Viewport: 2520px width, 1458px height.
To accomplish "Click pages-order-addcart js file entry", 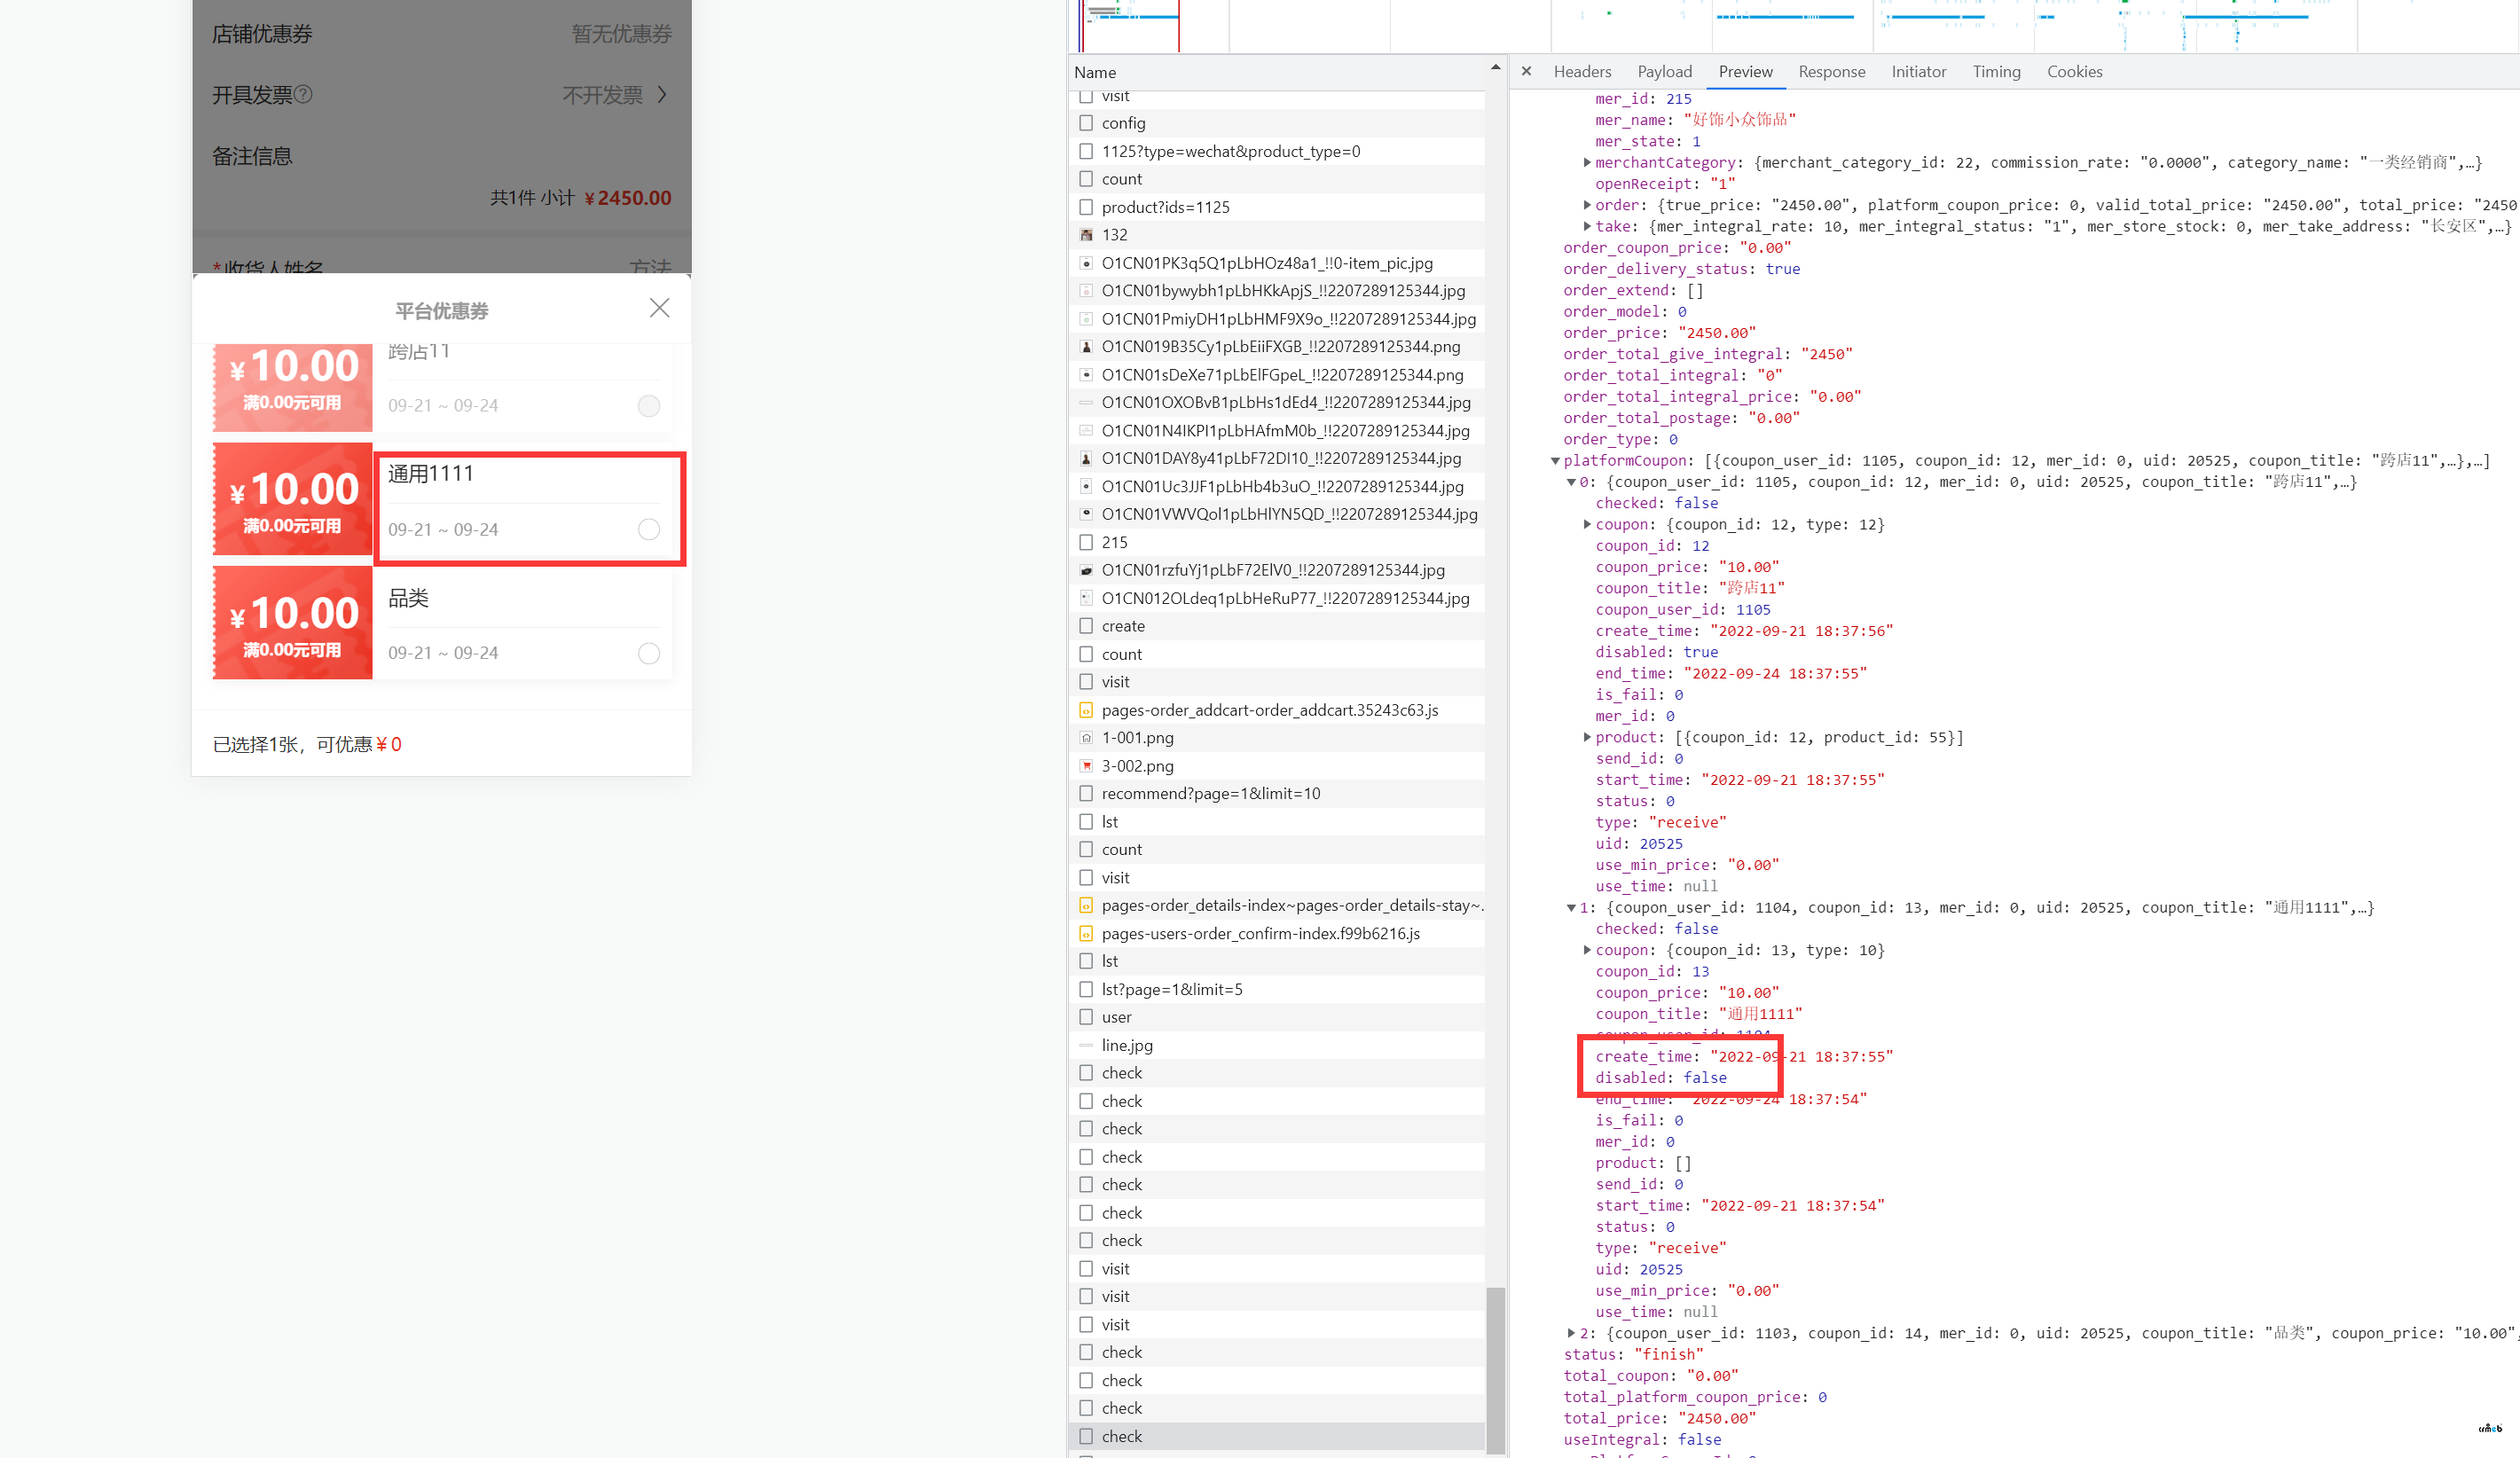I will point(1274,709).
